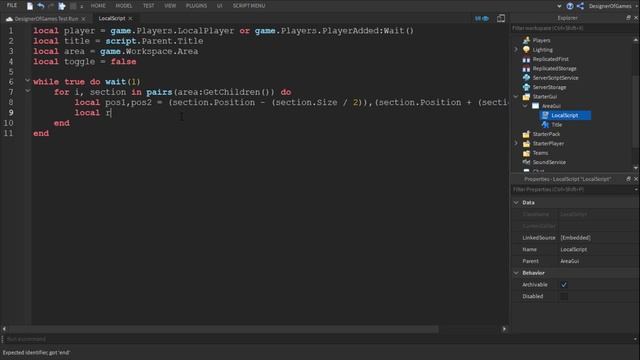Click the blue script view icon above the editor
The width and height of the screenshot is (640, 360).
[x=482, y=18]
